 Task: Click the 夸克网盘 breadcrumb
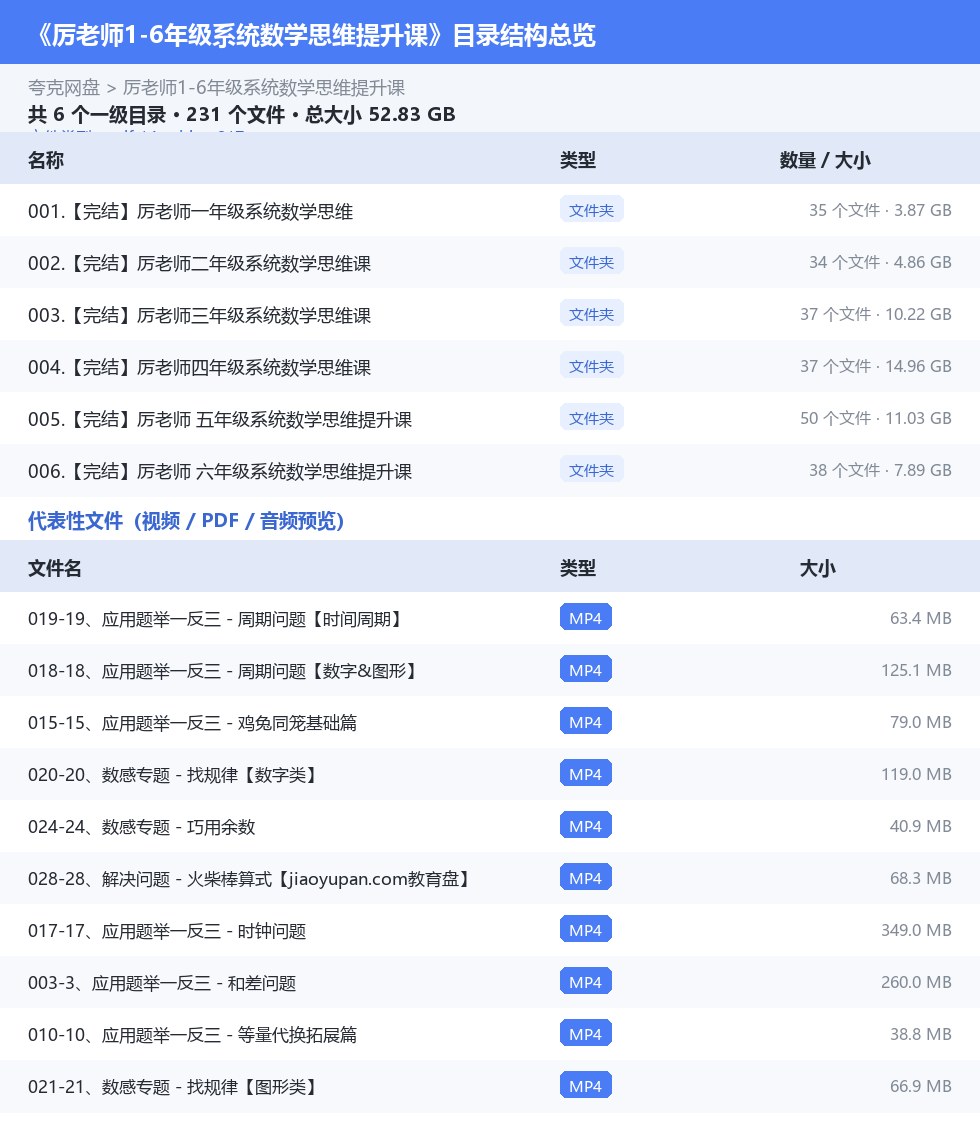coord(63,88)
